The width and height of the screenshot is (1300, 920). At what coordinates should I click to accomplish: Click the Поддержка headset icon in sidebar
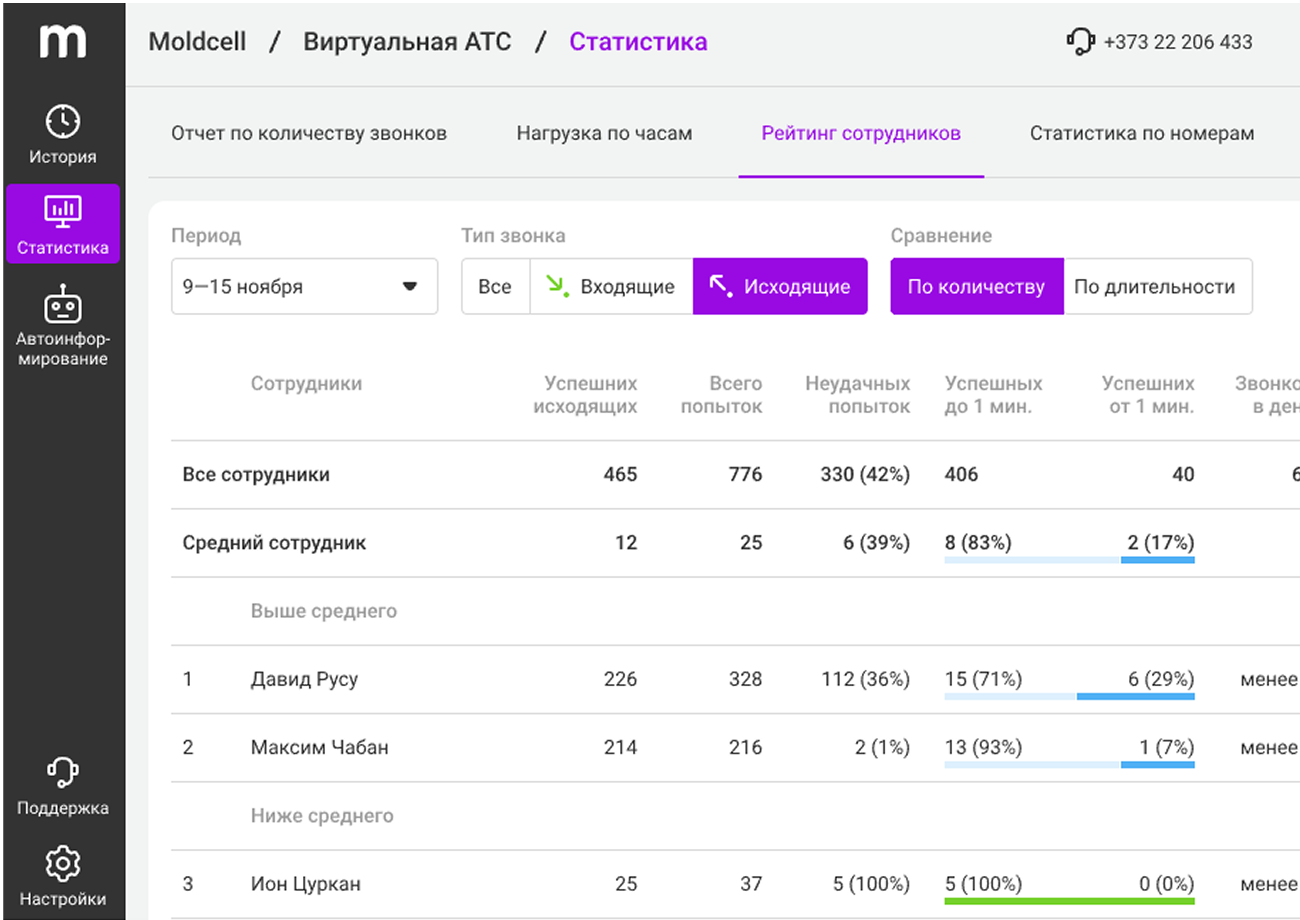point(63,773)
